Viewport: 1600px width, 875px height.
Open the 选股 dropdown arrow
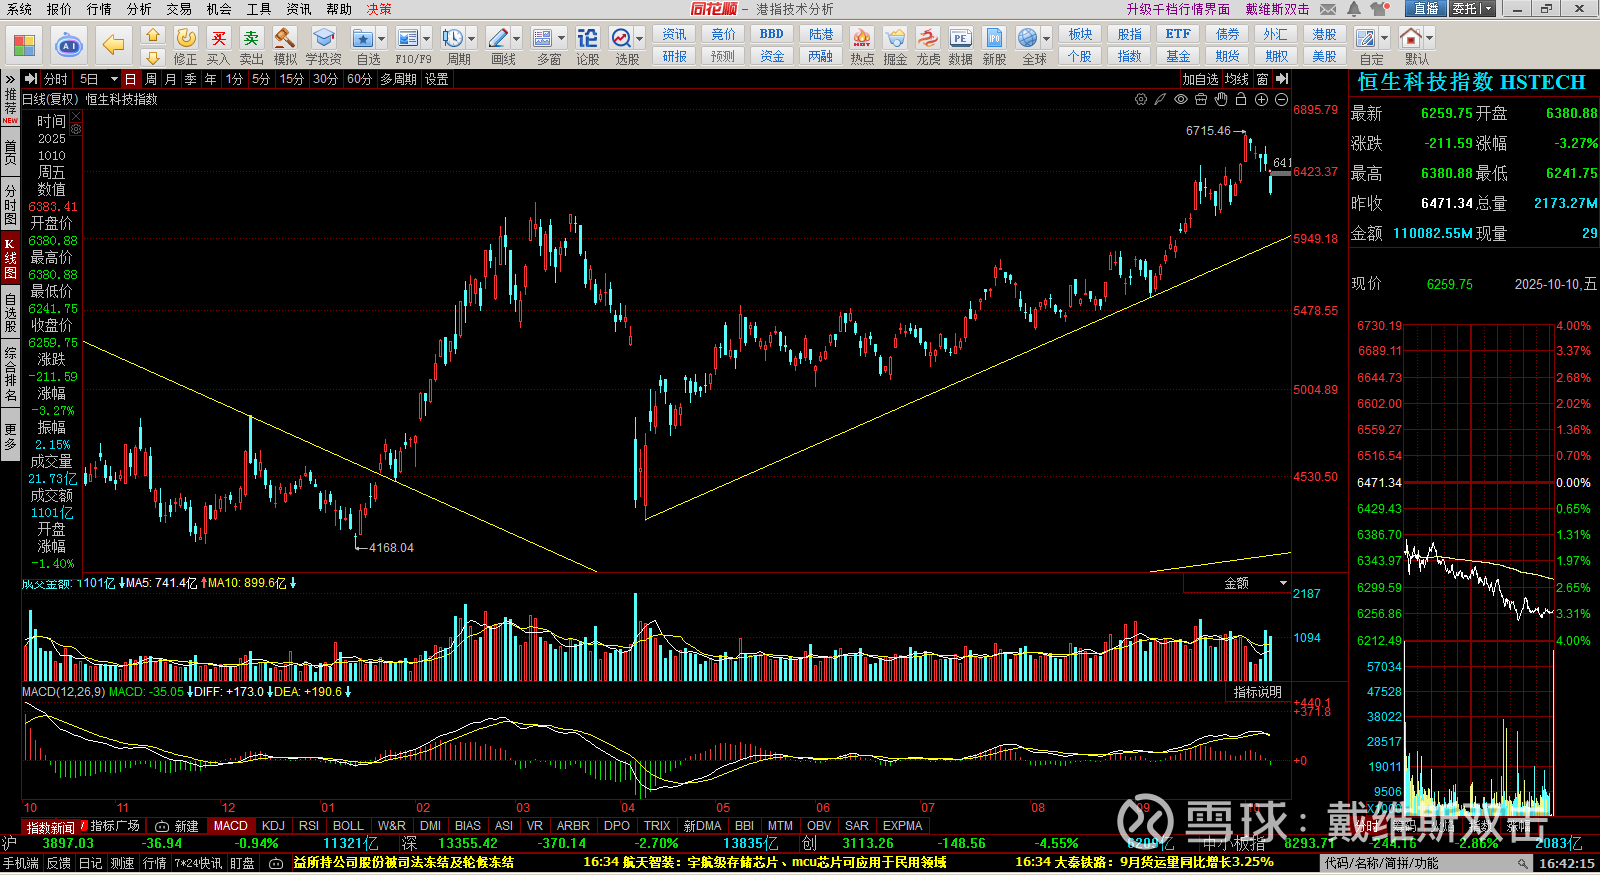coord(640,39)
